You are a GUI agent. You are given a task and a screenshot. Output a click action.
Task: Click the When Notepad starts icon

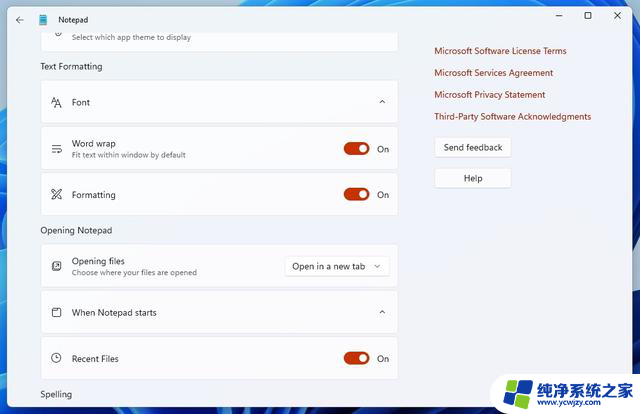click(56, 312)
